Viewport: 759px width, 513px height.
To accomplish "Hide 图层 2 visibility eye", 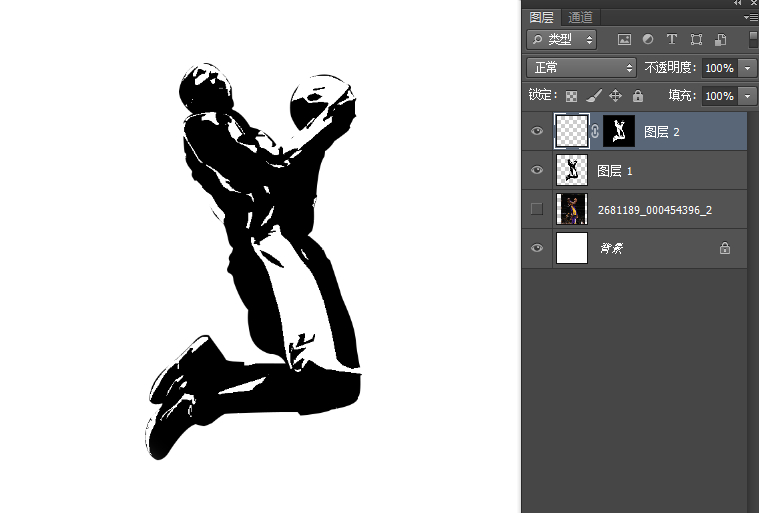I will pos(537,131).
